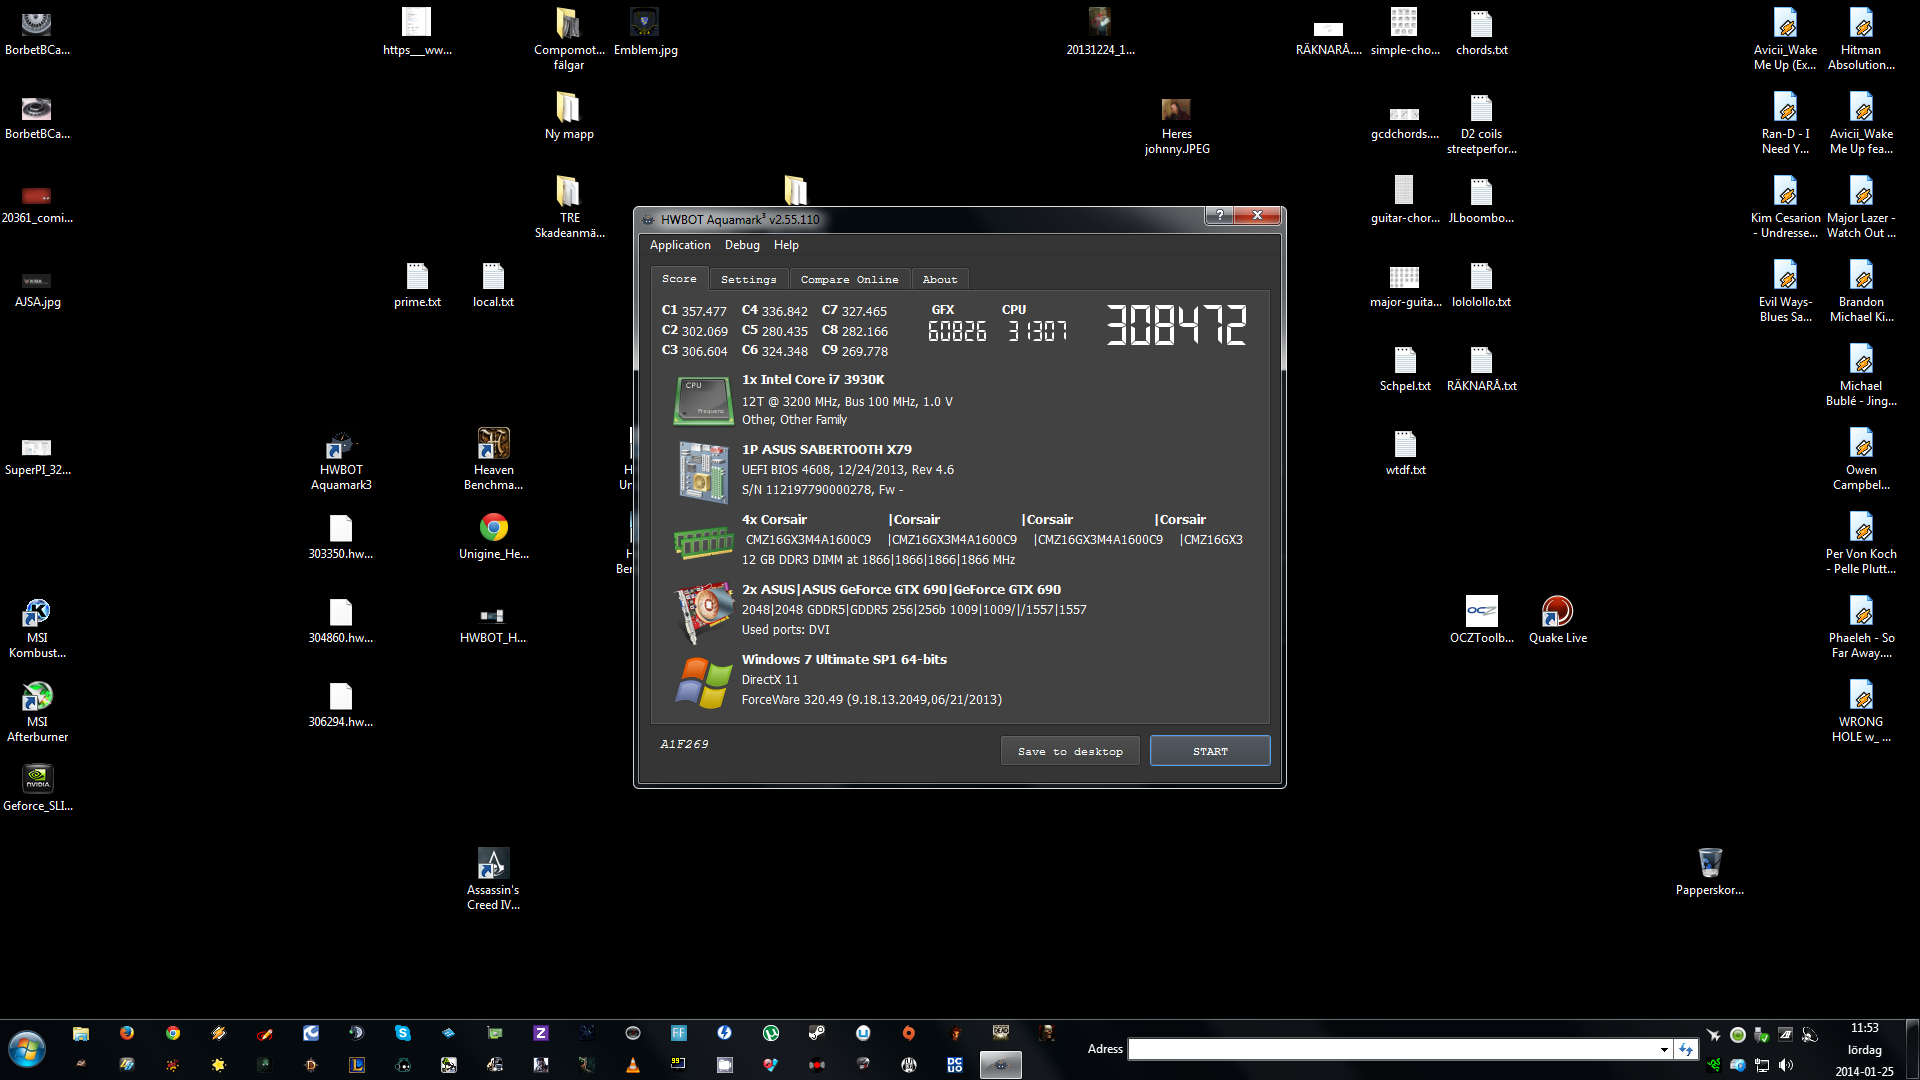Viewport: 1920px width, 1080px height.
Task: Select Assassin's Creed IV shortcut
Action: pos(493,880)
